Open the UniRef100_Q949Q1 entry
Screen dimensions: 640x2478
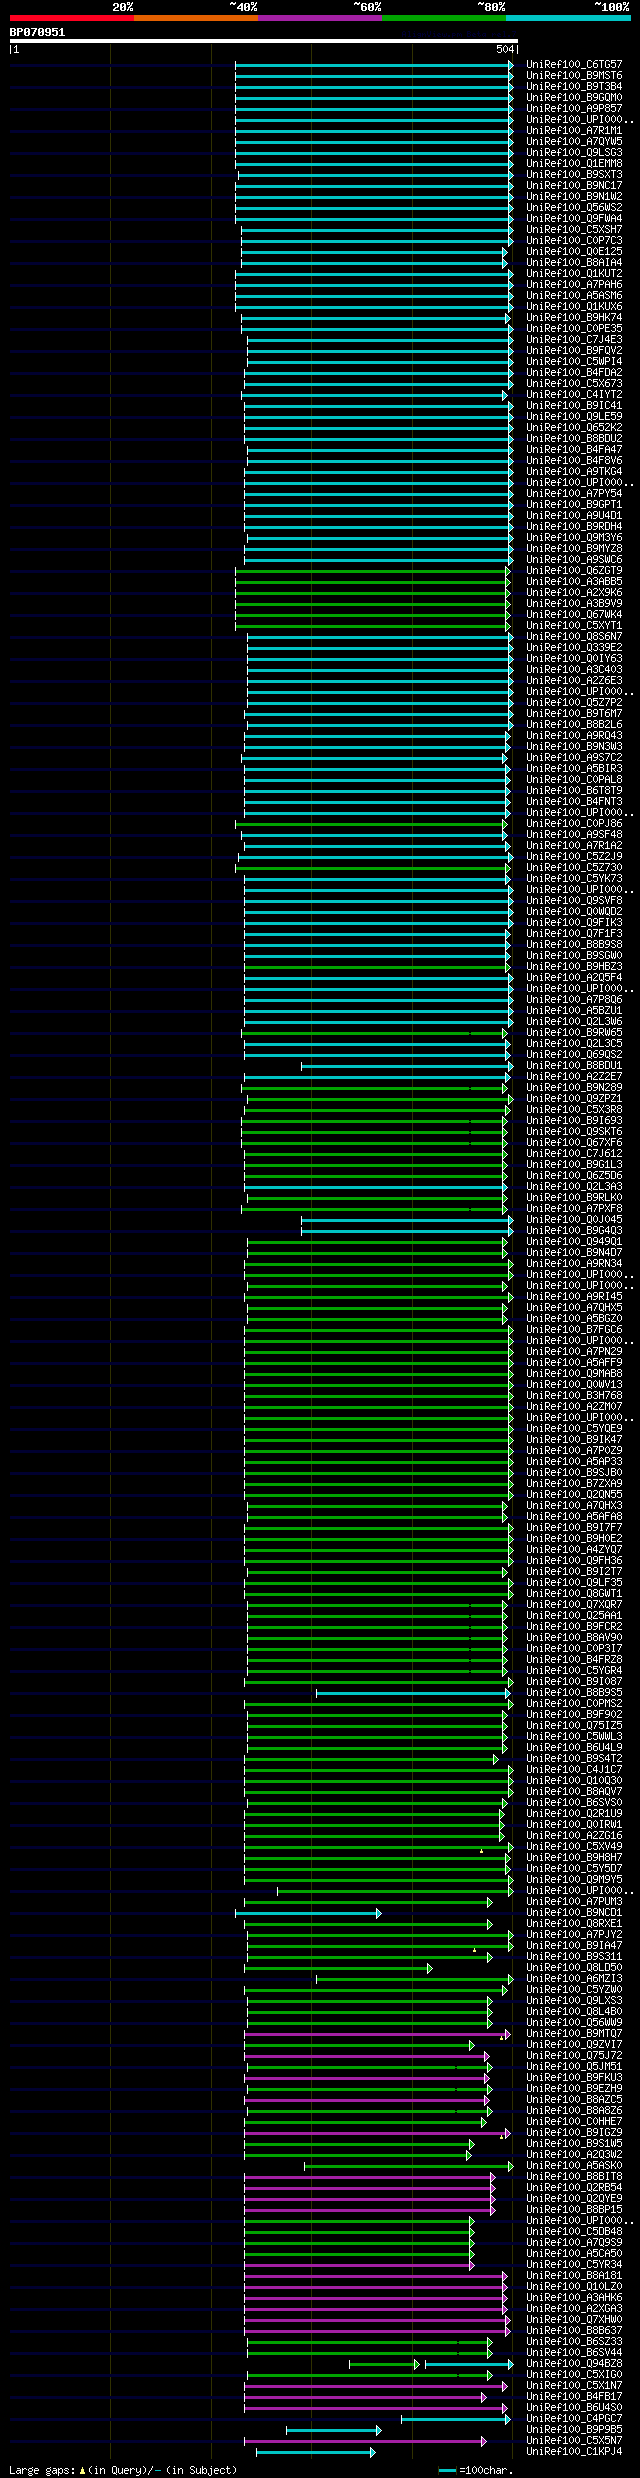[574, 1241]
